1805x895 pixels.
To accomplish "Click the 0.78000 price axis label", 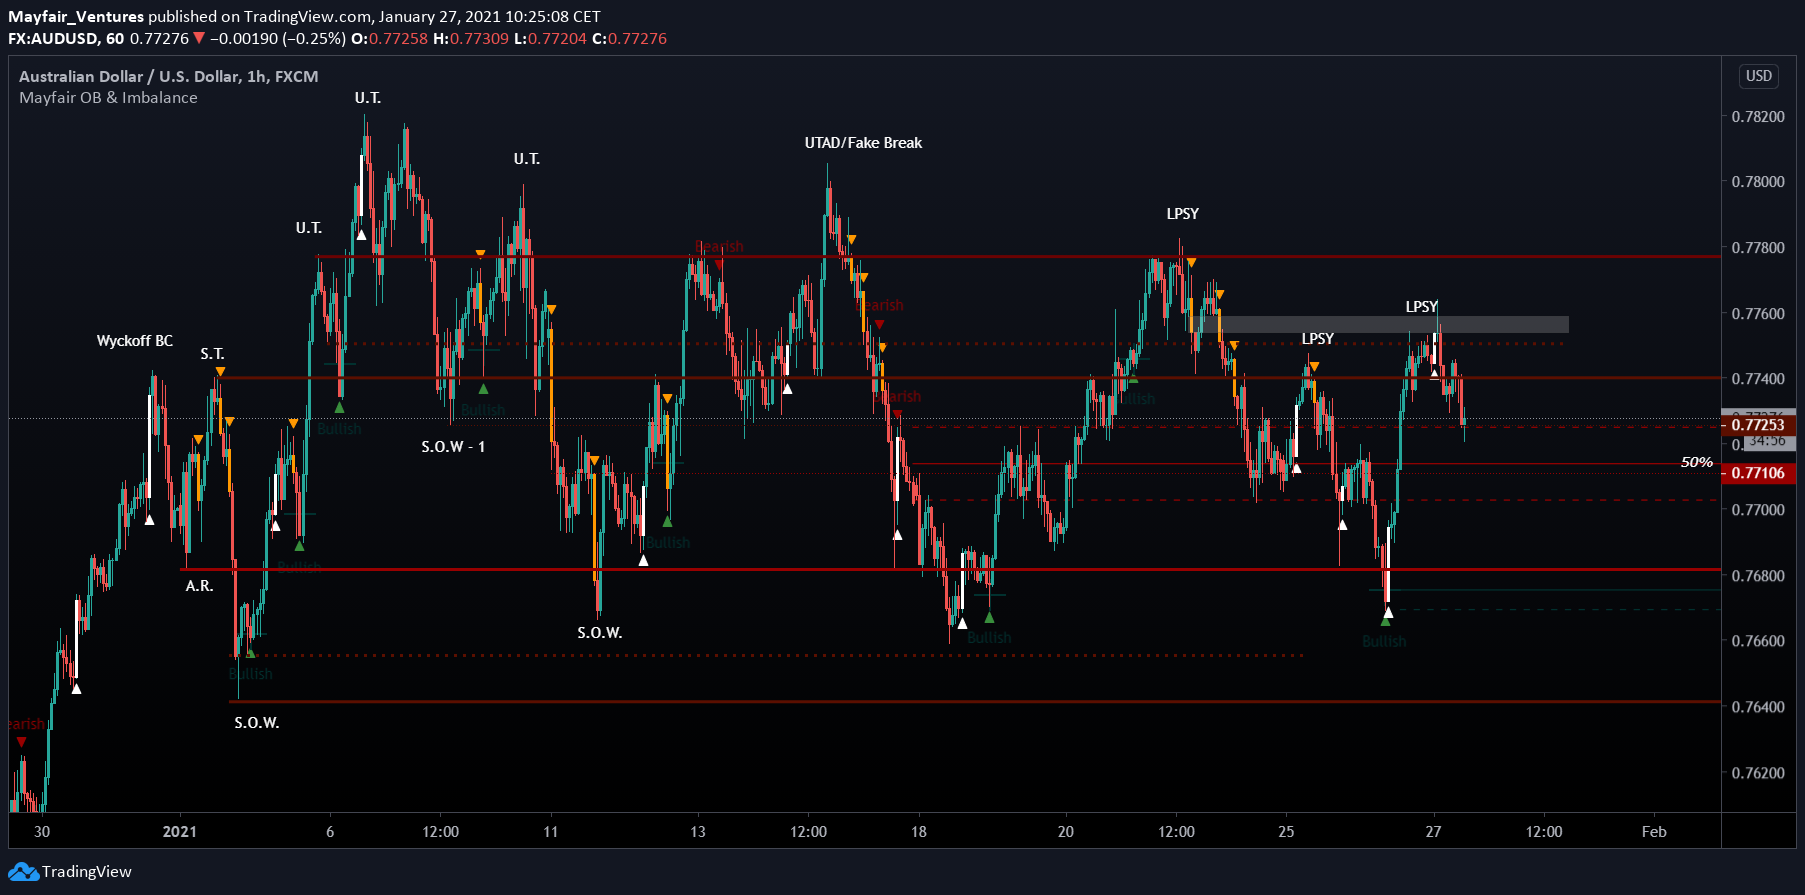I will click(1758, 182).
